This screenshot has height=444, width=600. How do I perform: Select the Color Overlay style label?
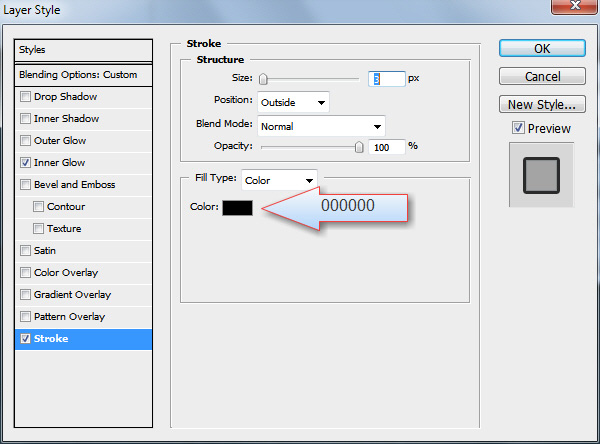66,273
